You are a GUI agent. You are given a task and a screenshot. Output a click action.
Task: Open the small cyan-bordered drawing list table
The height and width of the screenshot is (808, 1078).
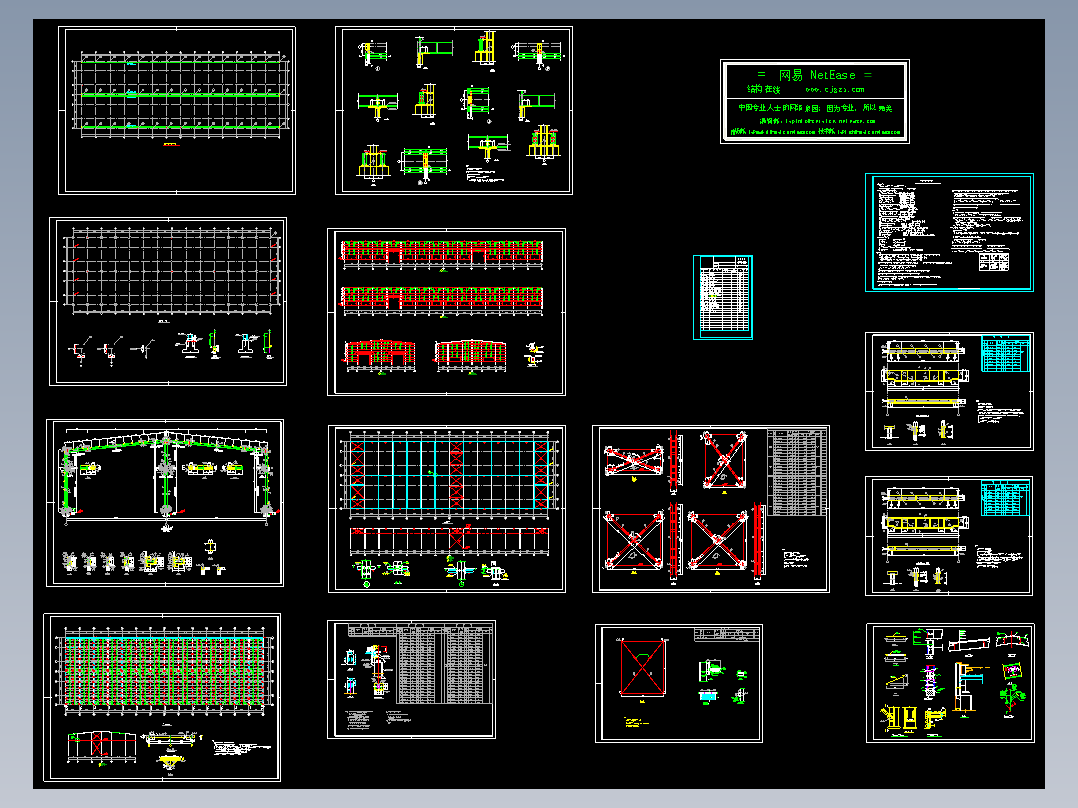[723, 297]
